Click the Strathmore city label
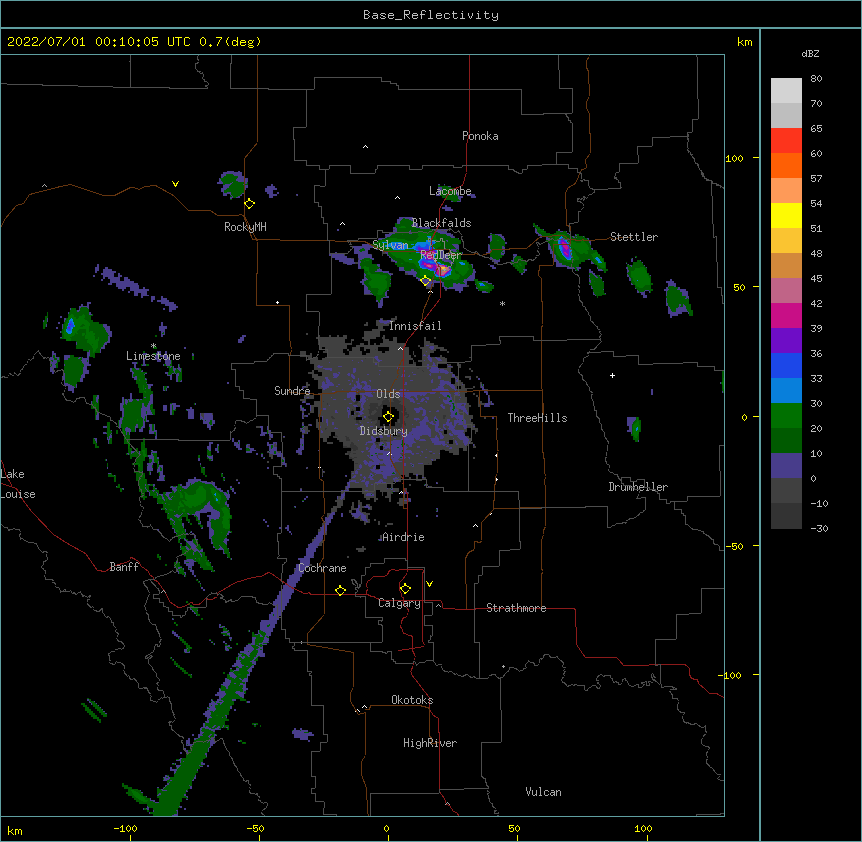862x842 pixels. pyautogui.click(x=516, y=608)
